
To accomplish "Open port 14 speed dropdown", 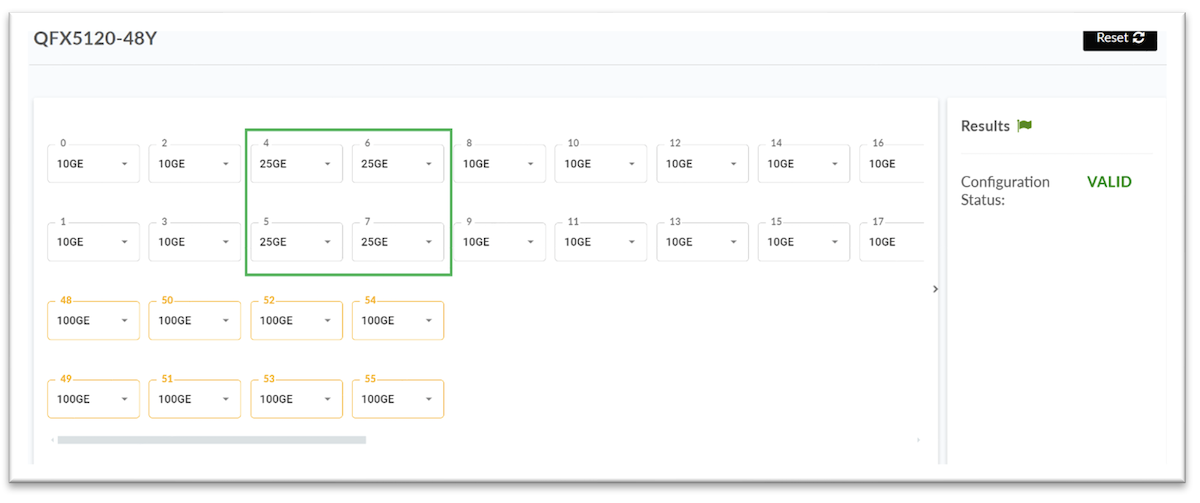I will [804, 164].
